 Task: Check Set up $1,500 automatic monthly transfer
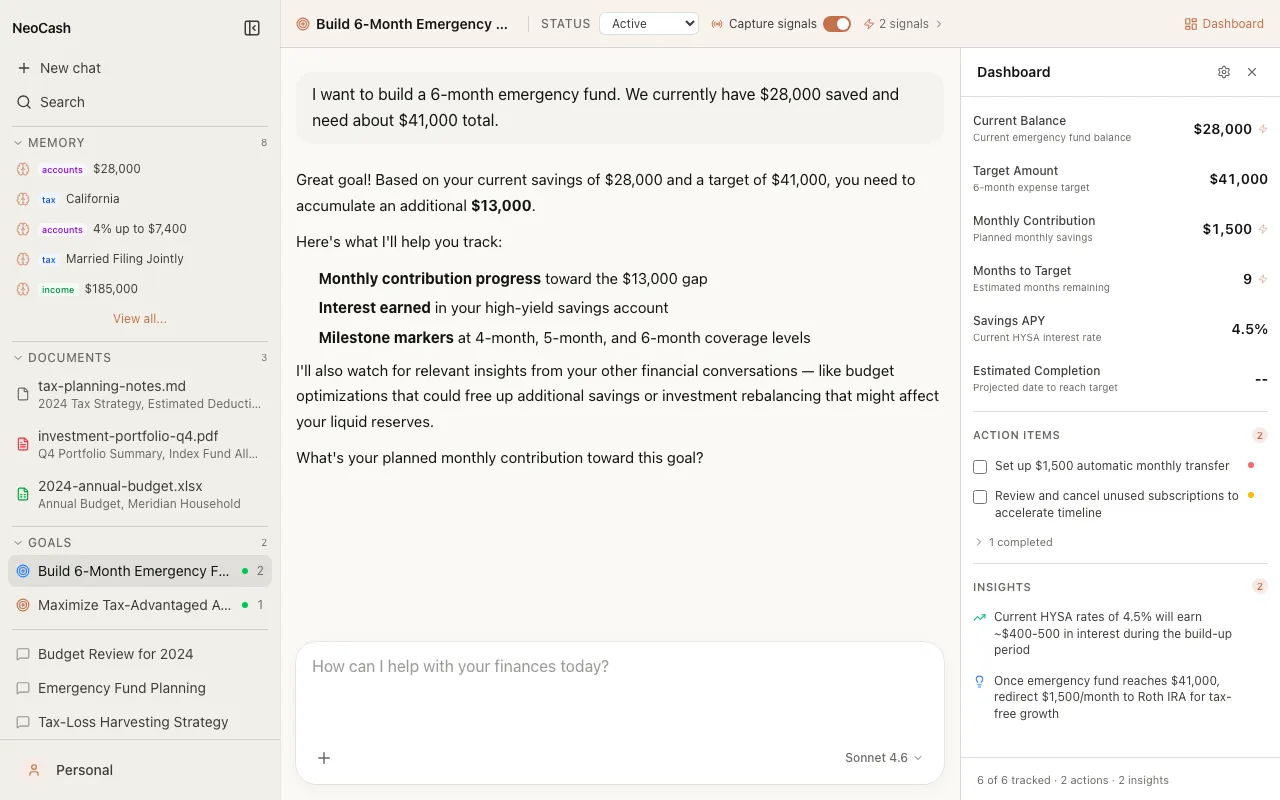click(980, 467)
